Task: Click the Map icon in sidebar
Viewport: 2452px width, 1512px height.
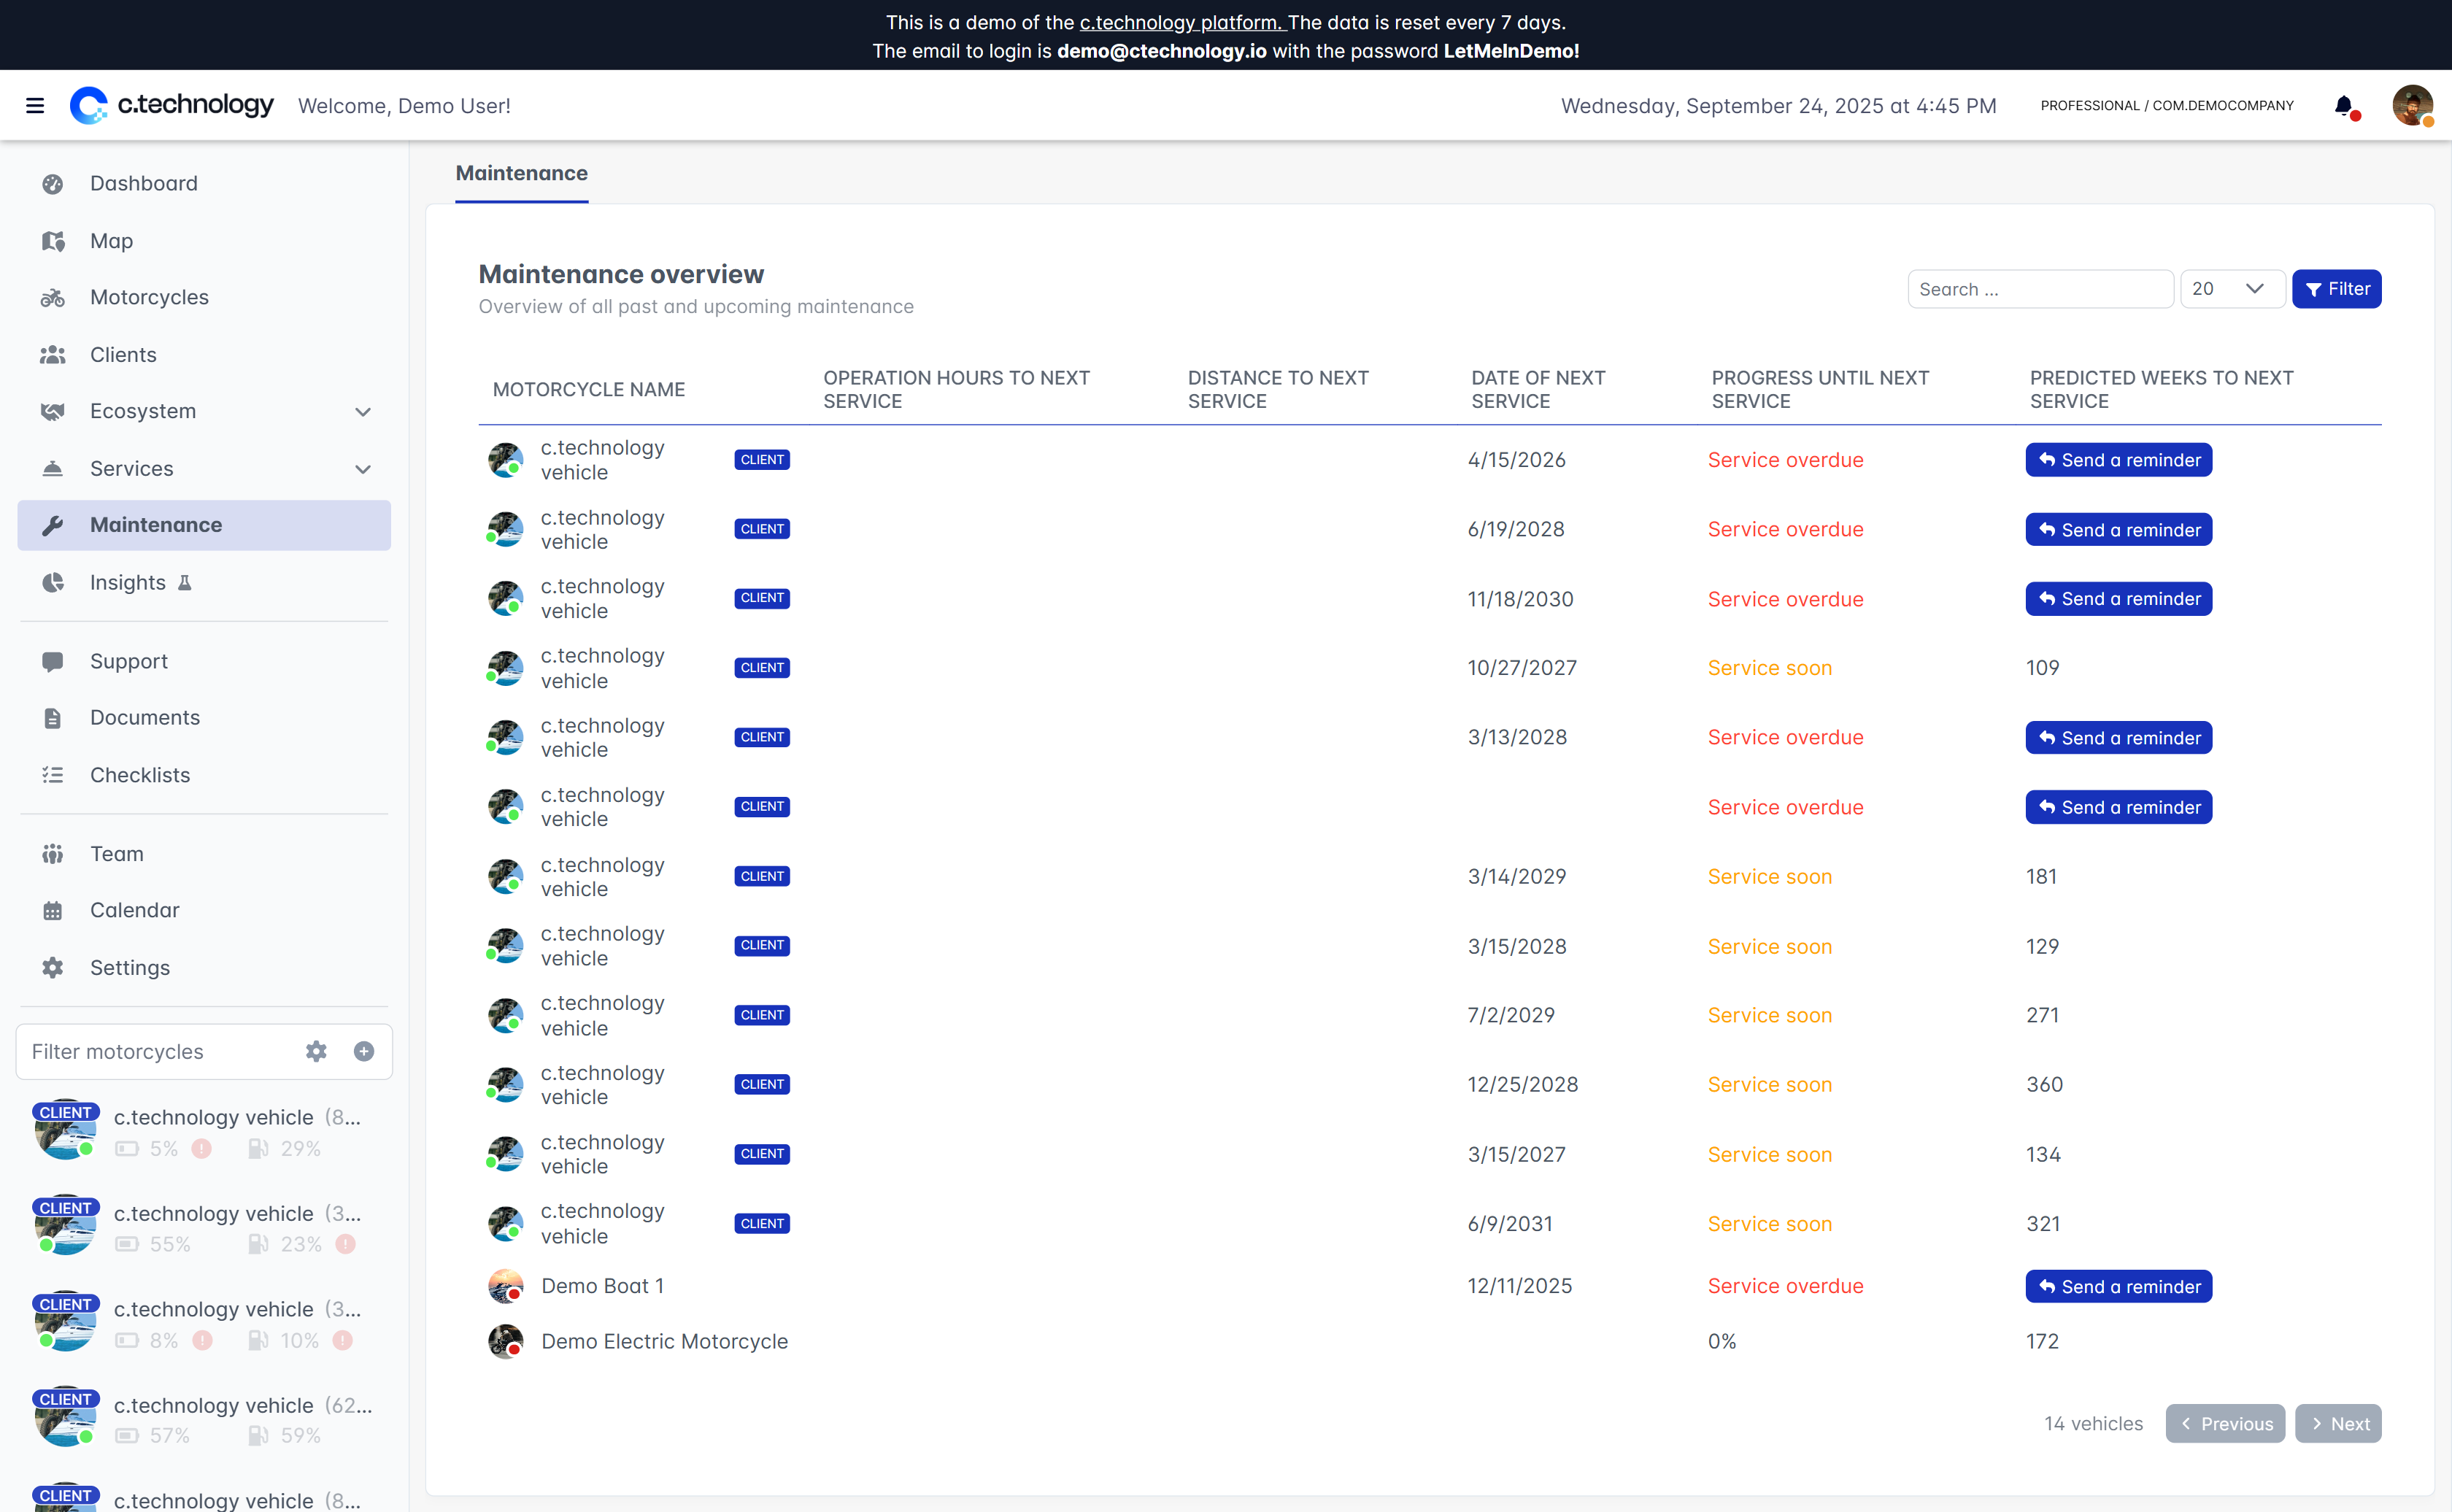Action: tap(53, 241)
